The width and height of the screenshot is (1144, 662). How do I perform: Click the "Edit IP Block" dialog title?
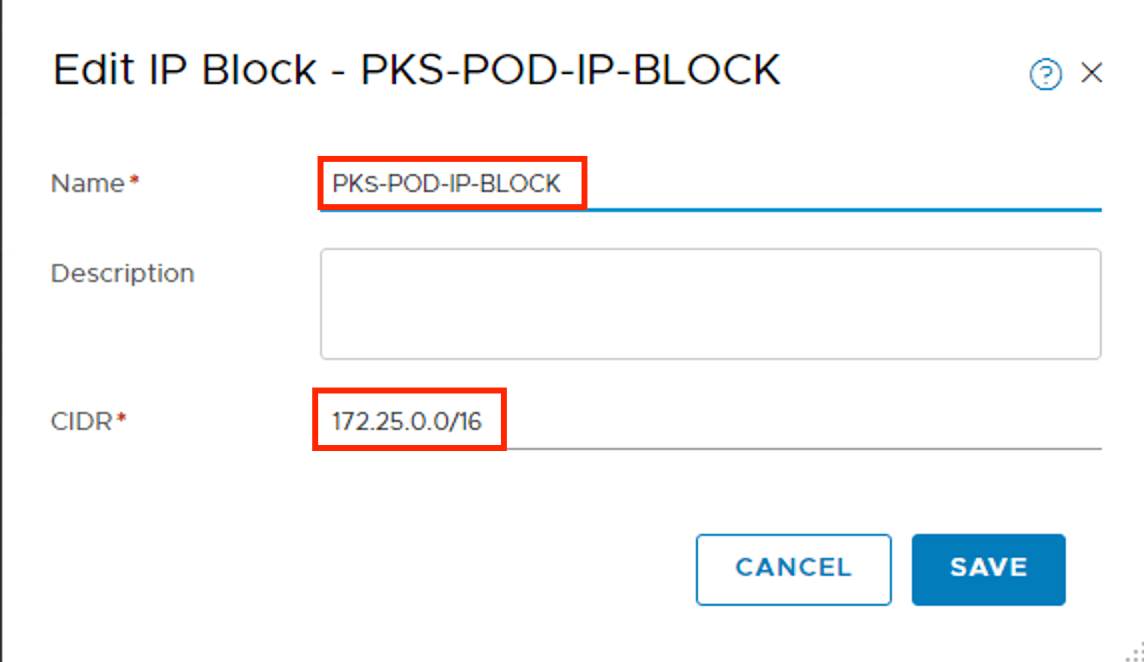tap(185, 71)
